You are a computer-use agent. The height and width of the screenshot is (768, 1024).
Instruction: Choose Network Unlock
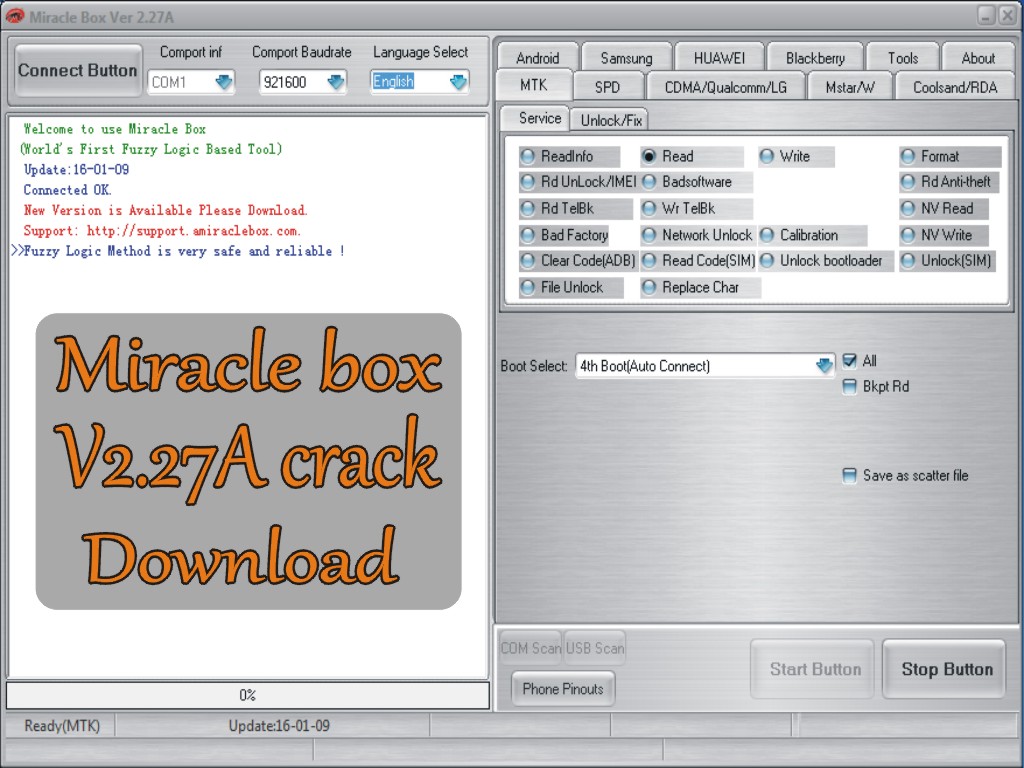pyautogui.click(x=648, y=235)
